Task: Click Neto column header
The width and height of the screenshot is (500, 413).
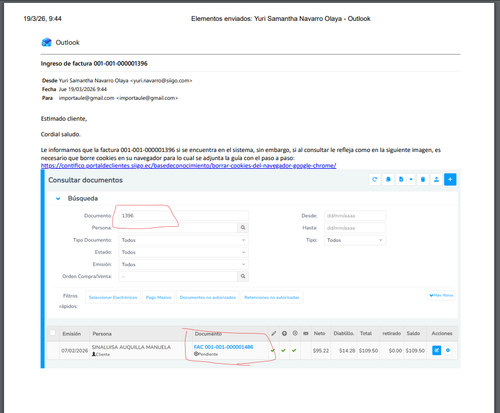Action: [319, 333]
